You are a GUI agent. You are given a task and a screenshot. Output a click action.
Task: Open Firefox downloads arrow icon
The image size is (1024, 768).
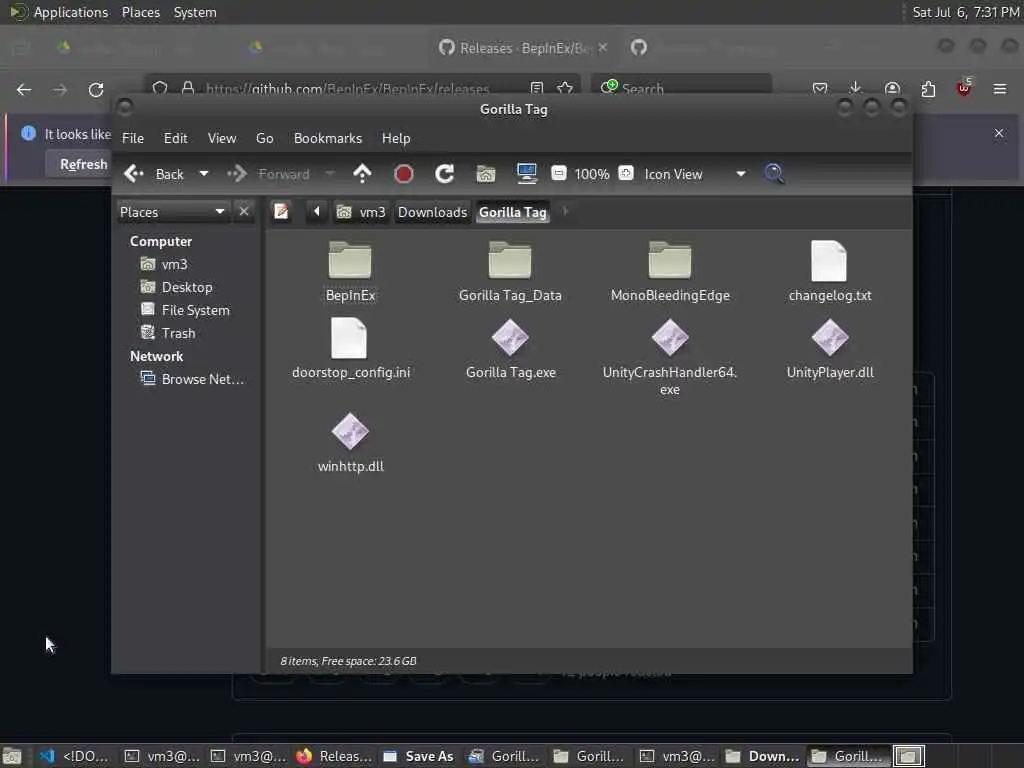[x=856, y=89]
